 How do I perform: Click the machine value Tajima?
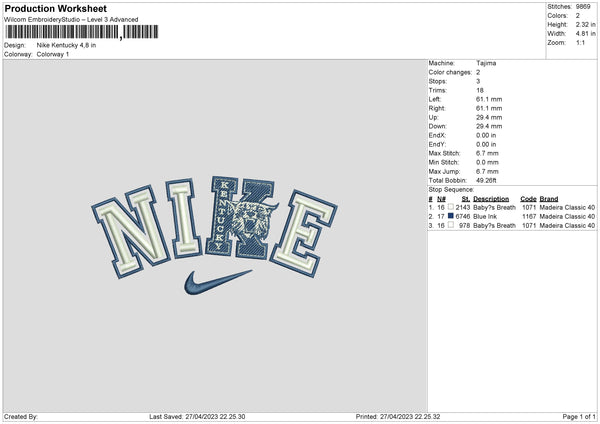click(486, 63)
